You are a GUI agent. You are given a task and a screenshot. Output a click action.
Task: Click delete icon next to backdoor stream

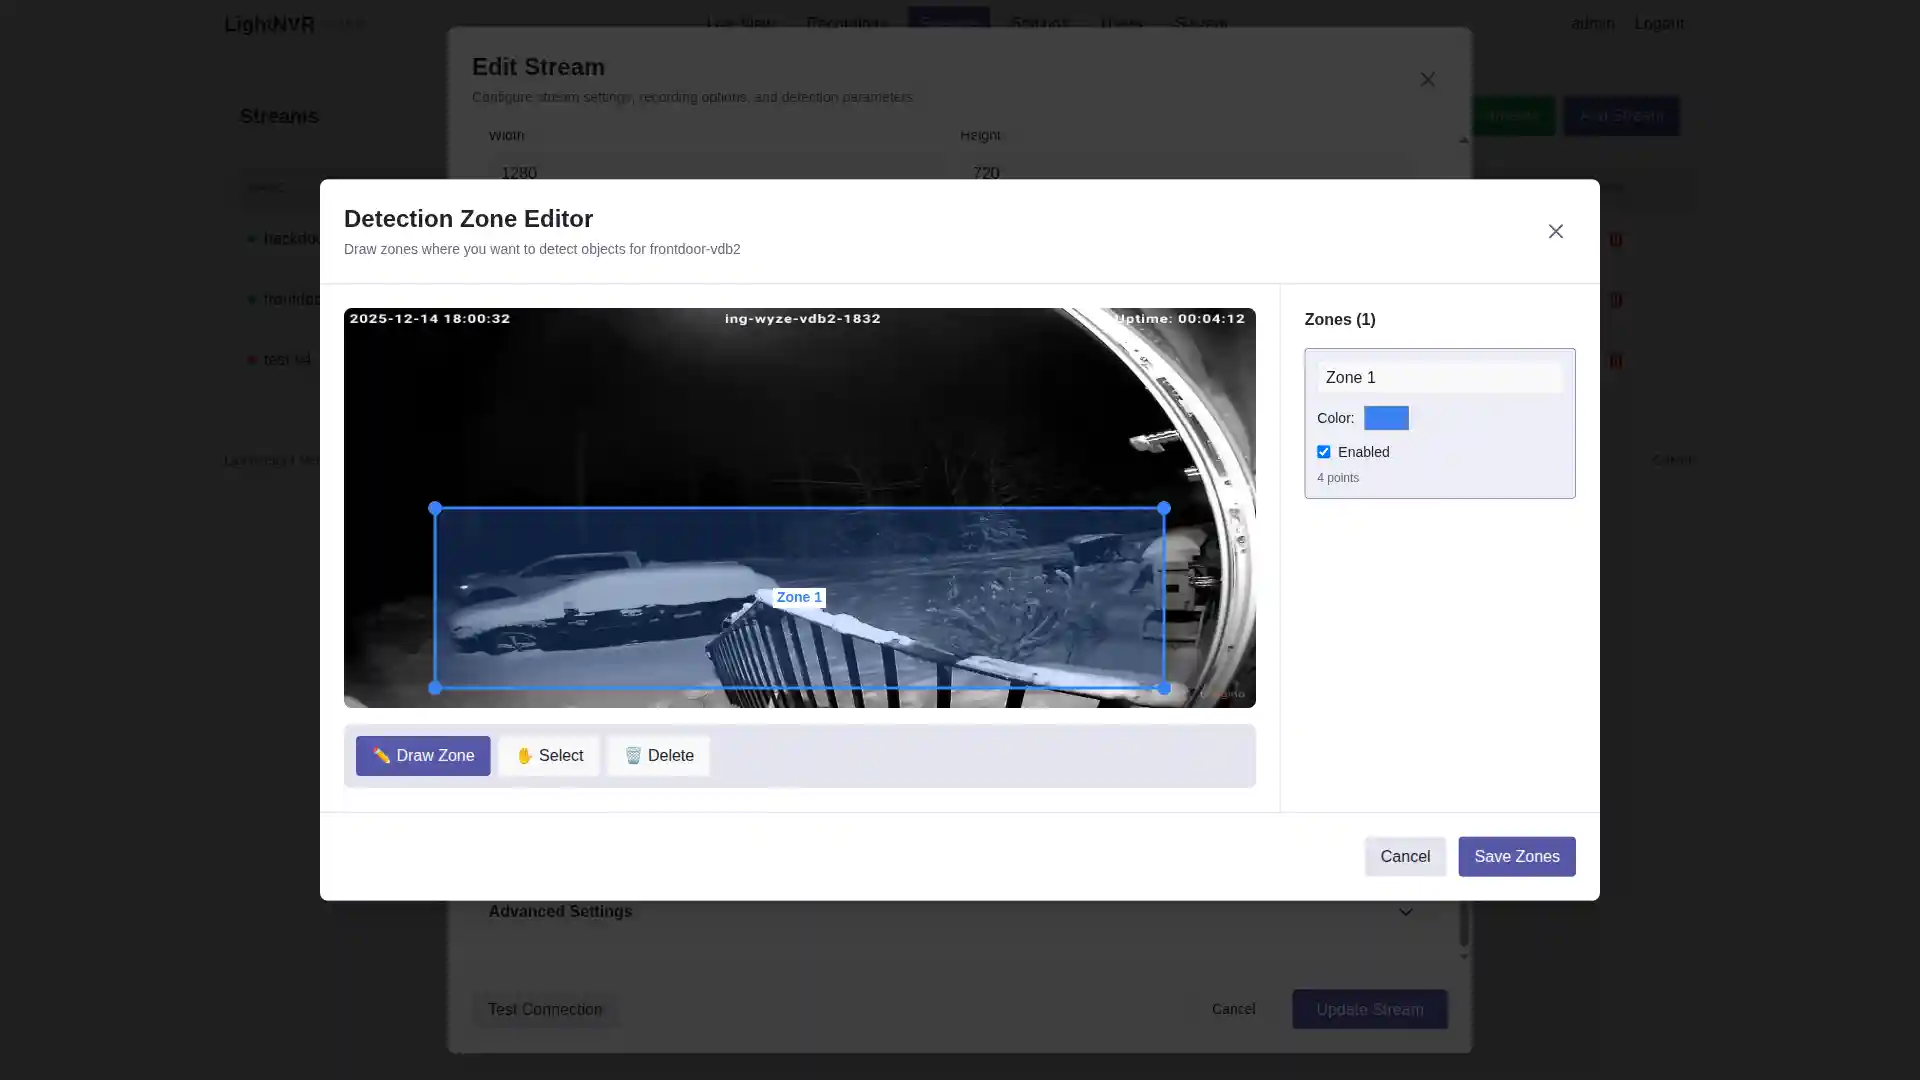point(1616,239)
